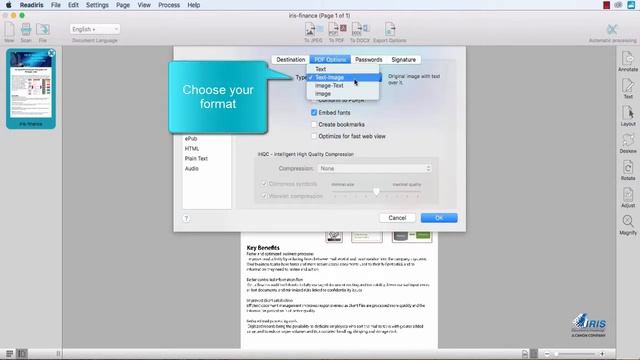
Task: Click the zoom out minus icon
Action: pyautogui.click(x=547, y=354)
